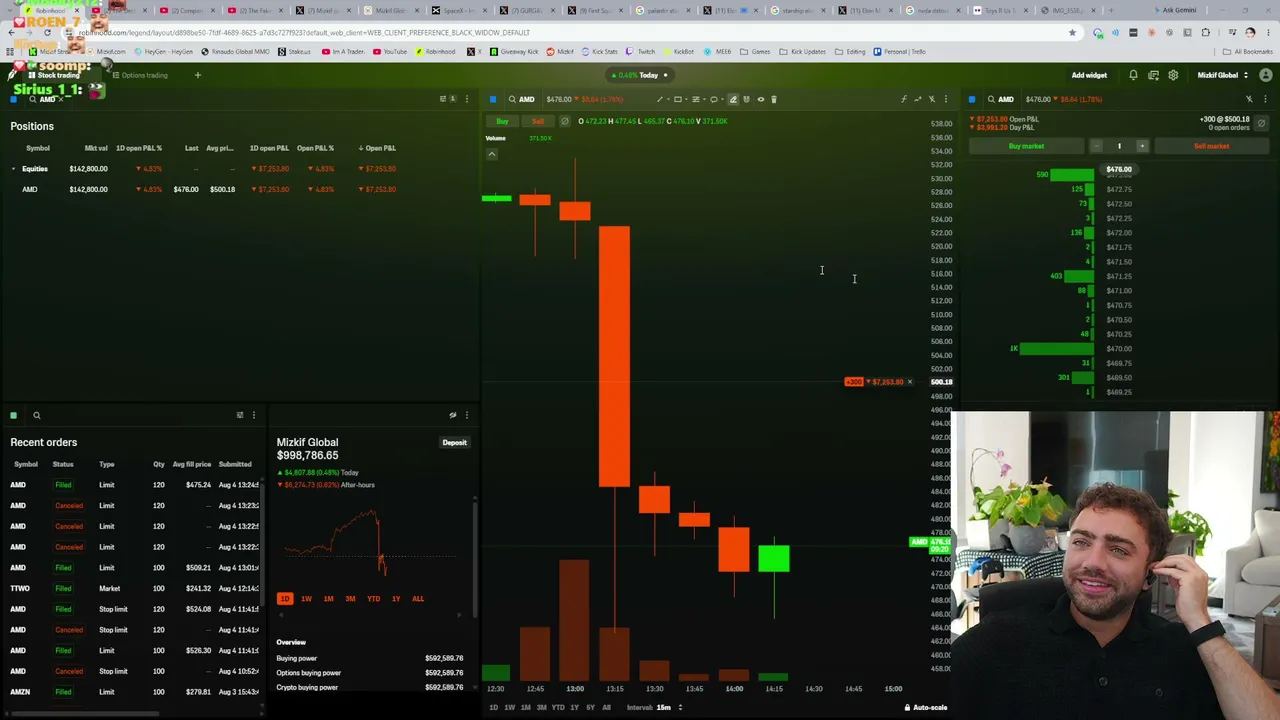
Task: Open the chart widget three-dot menu
Action: point(946,99)
